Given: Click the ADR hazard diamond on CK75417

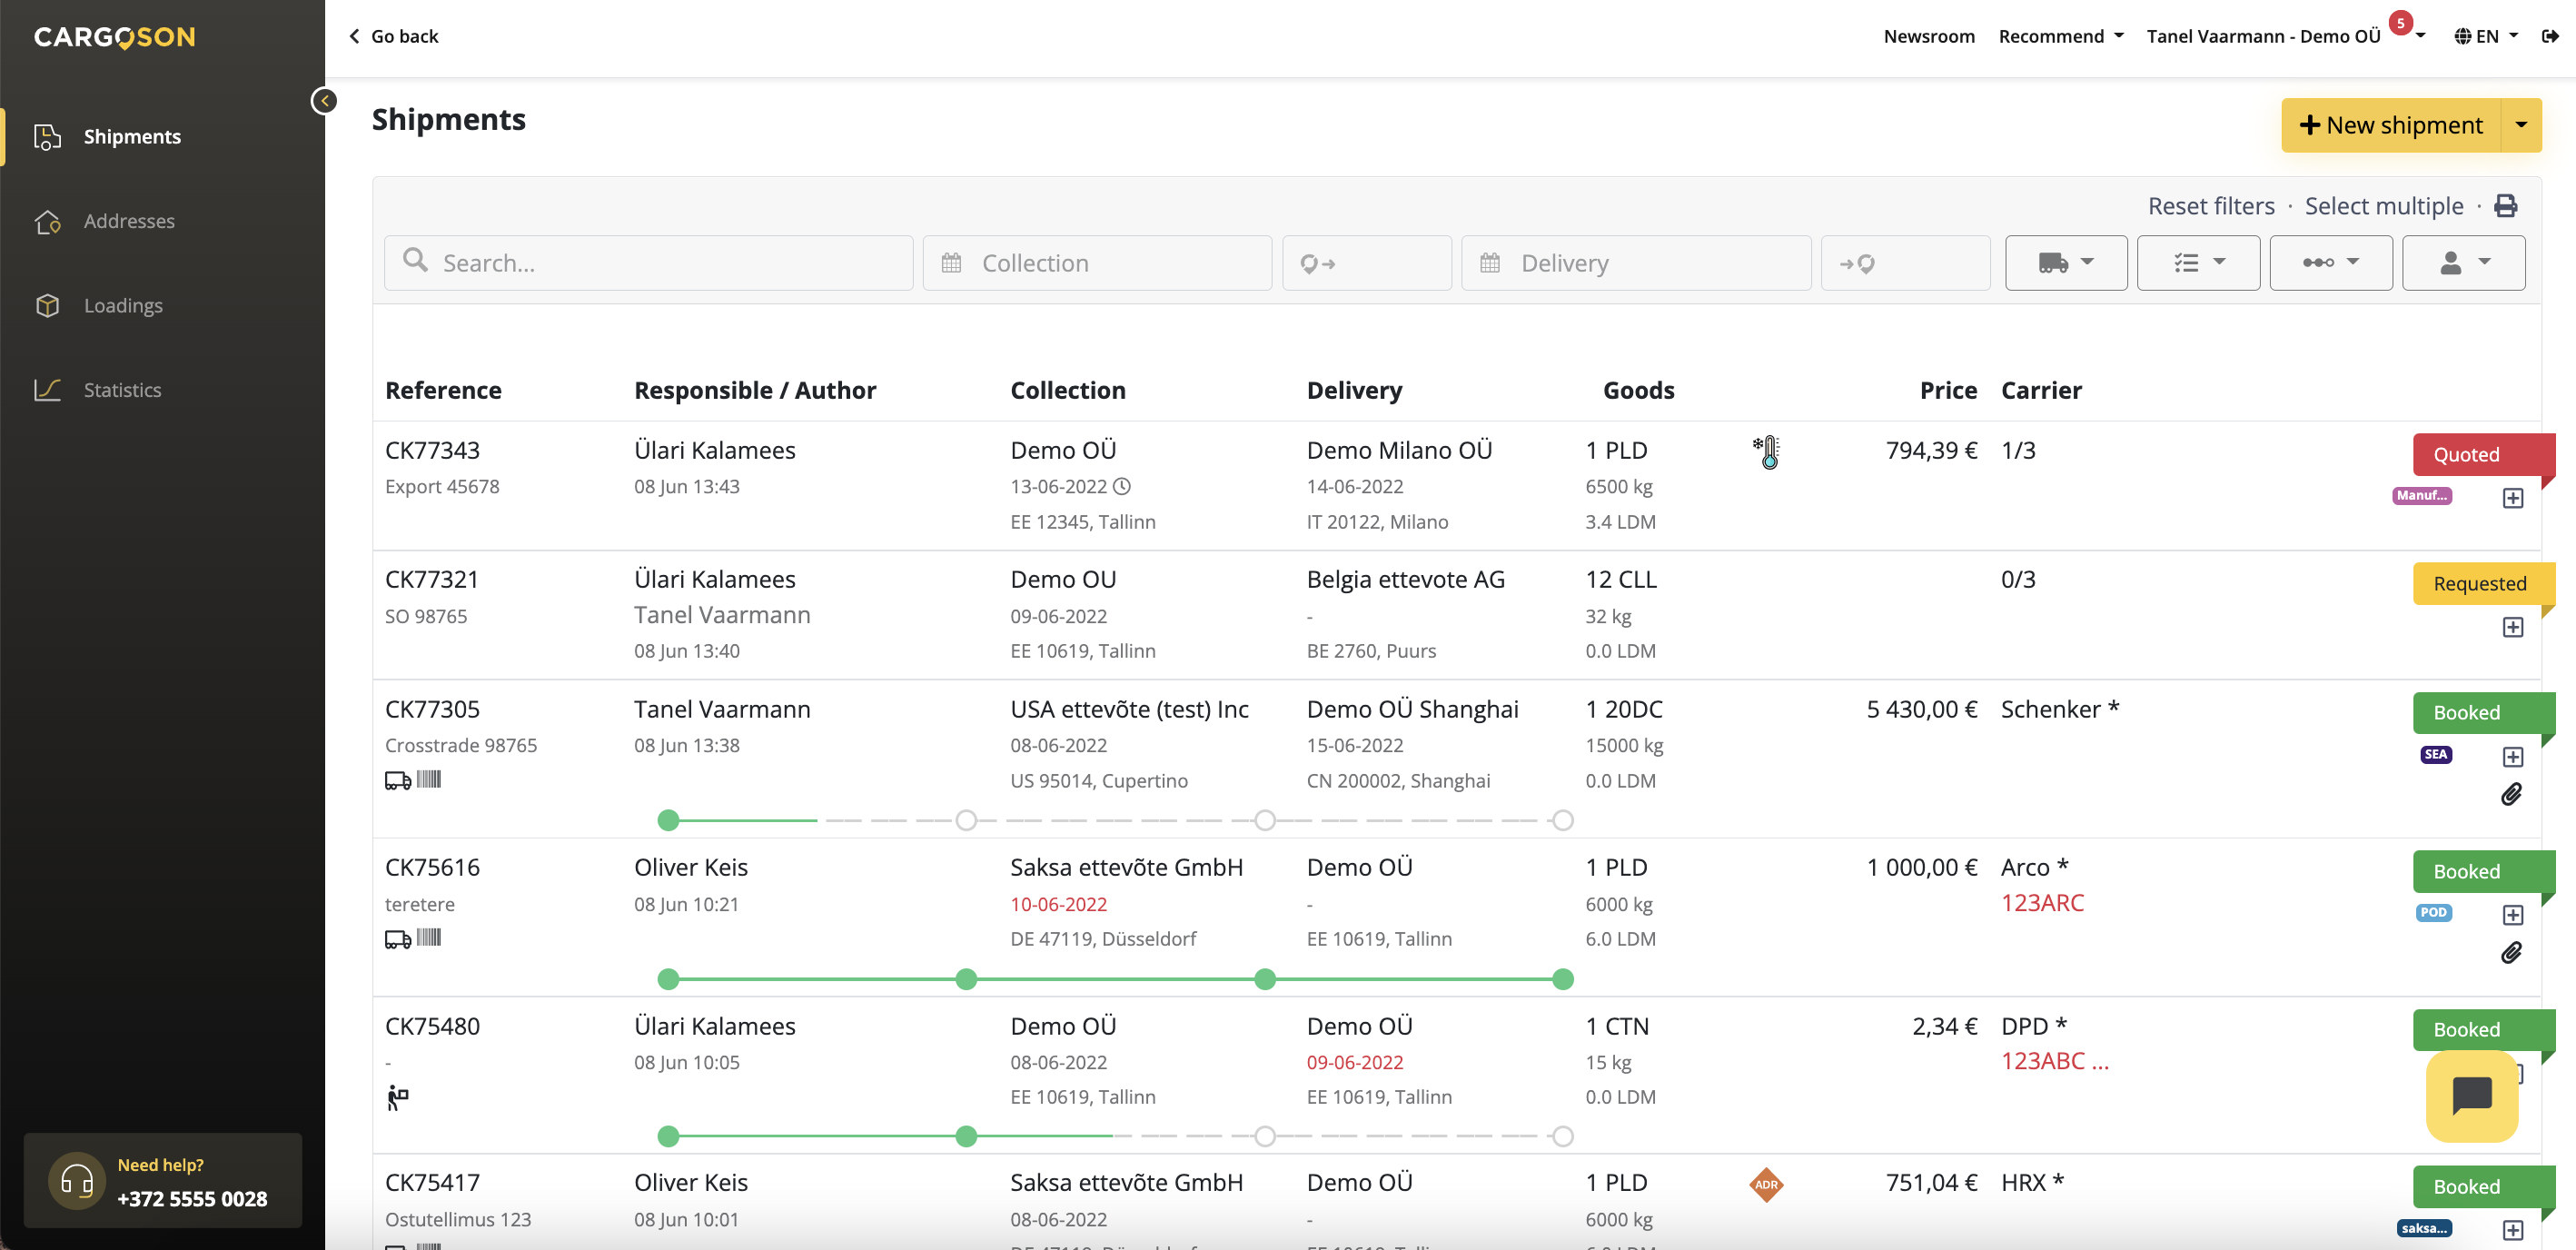Looking at the screenshot, I should tap(1766, 1184).
